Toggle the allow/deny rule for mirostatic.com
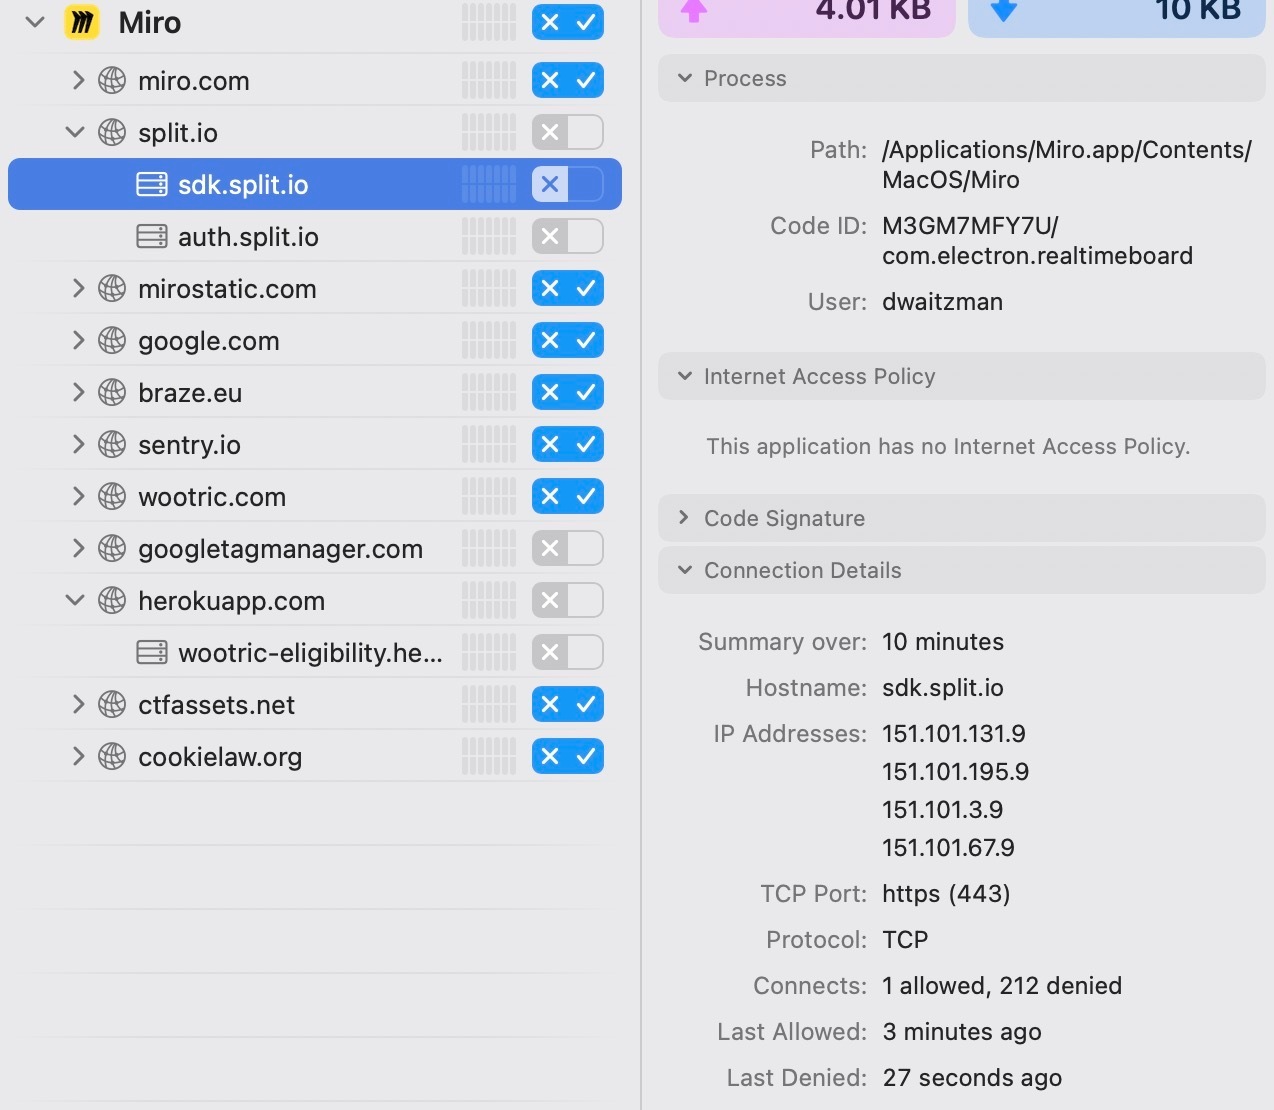 coord(568,288)
